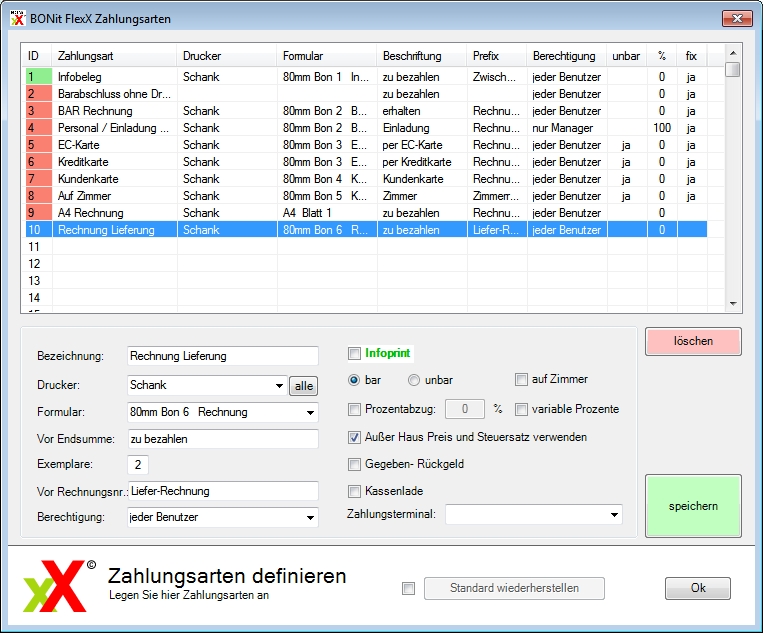Click the Beschriftung column header
763x633 pixels.
422,56
